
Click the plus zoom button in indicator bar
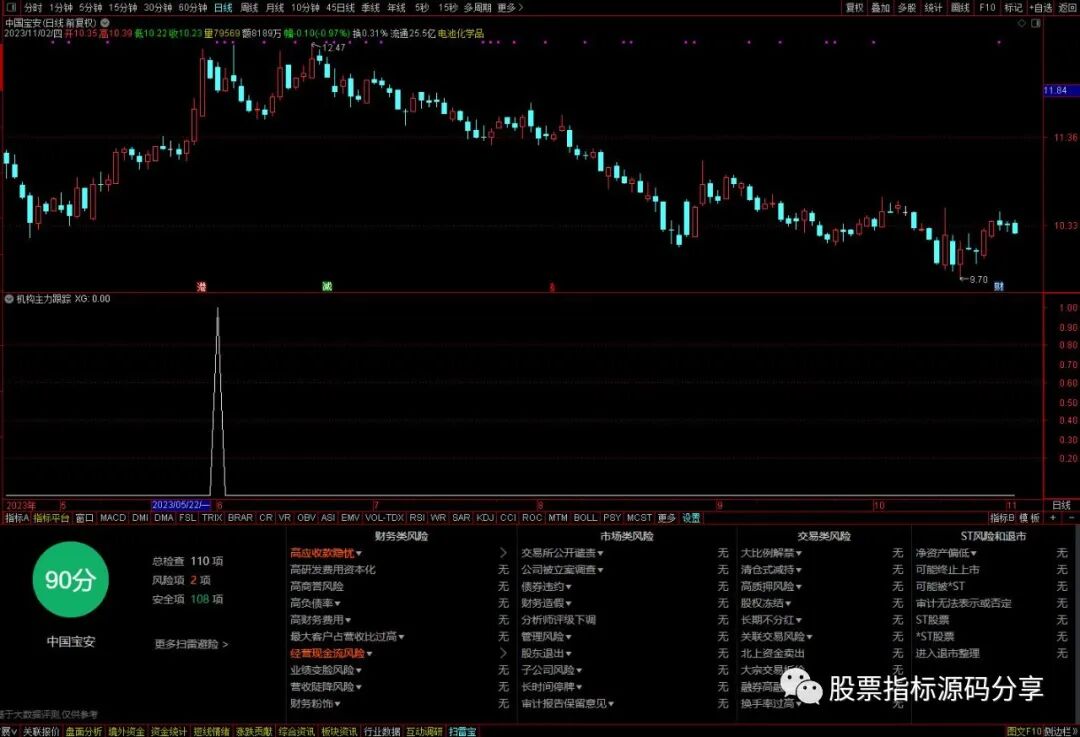click(x=1052, y=517)
